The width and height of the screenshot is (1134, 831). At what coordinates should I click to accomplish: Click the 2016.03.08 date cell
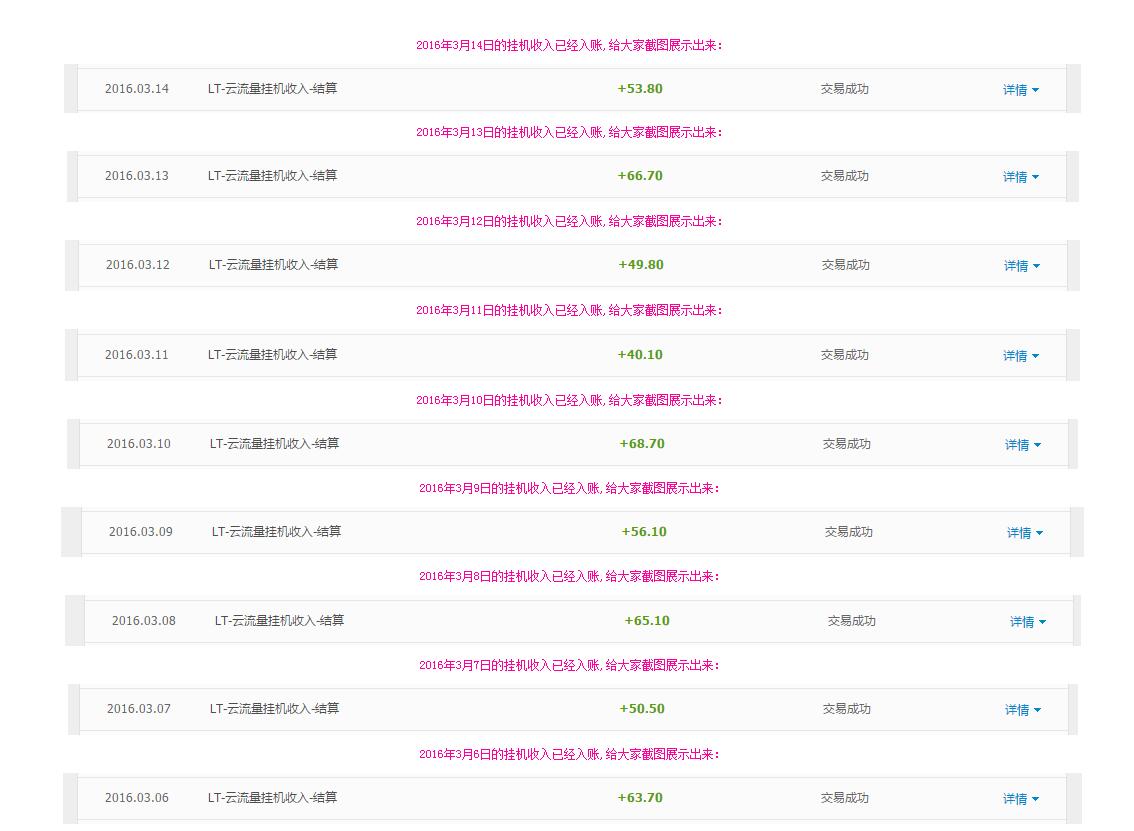[144, 621]
